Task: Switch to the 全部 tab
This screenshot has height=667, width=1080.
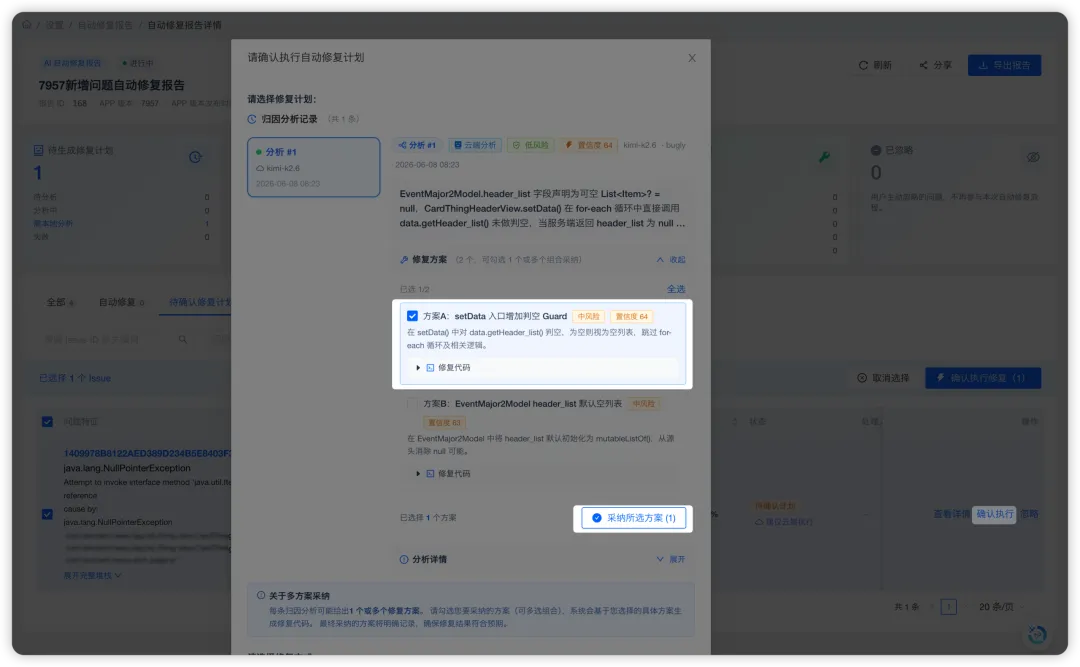Action: click(60, 302)
